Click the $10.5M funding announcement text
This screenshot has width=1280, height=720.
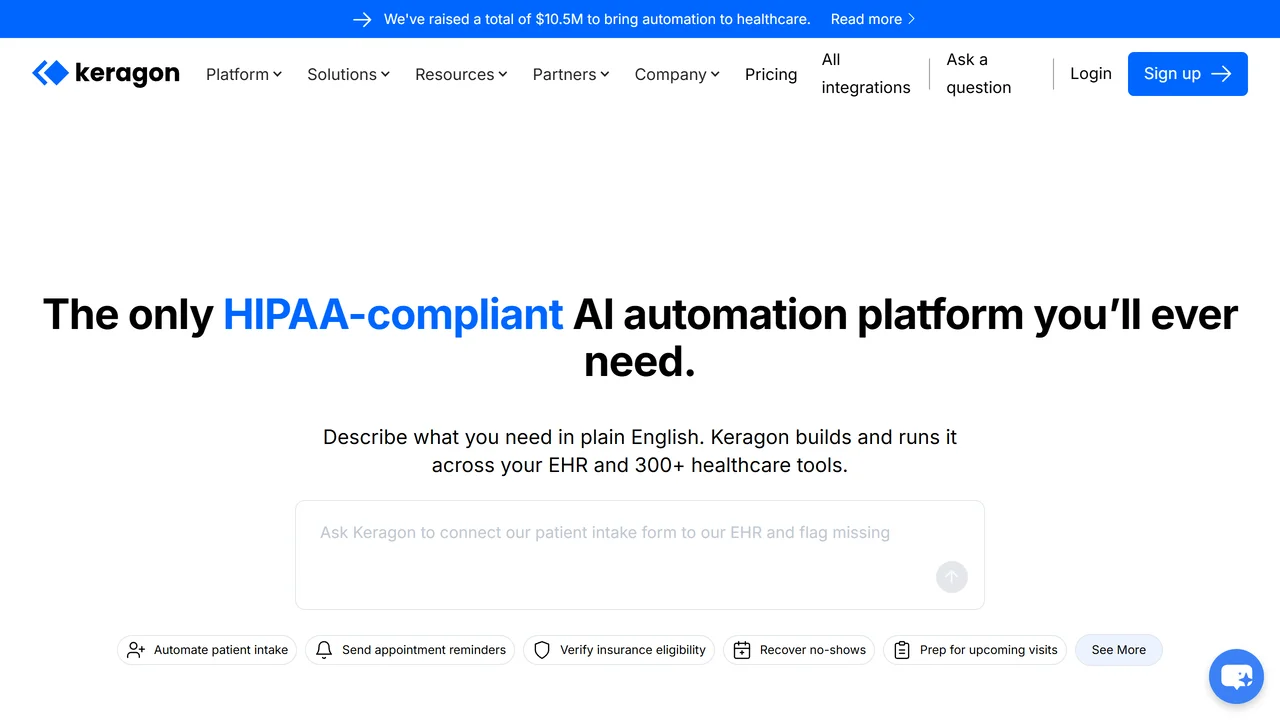click(597, 19)
